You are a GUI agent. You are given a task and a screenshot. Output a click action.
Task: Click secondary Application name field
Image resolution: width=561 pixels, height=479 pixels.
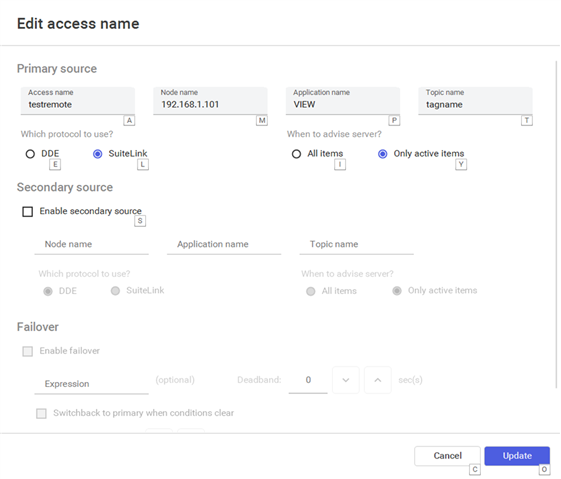tap(224, 244)
